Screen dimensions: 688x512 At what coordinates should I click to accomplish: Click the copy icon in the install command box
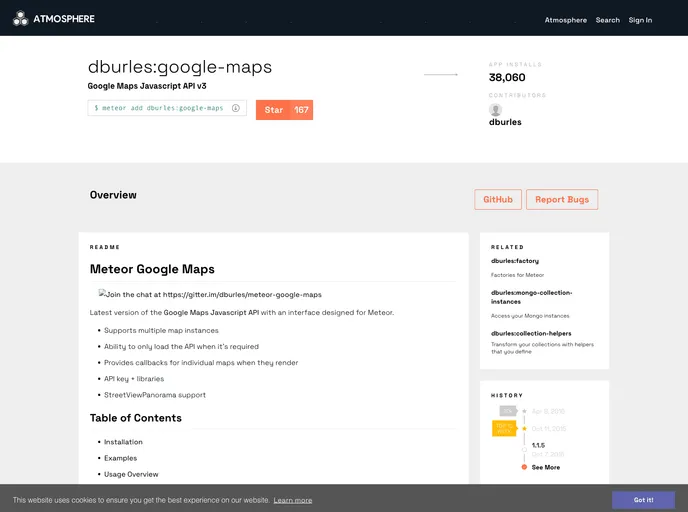pyautogui.click(x=236, y=108)
